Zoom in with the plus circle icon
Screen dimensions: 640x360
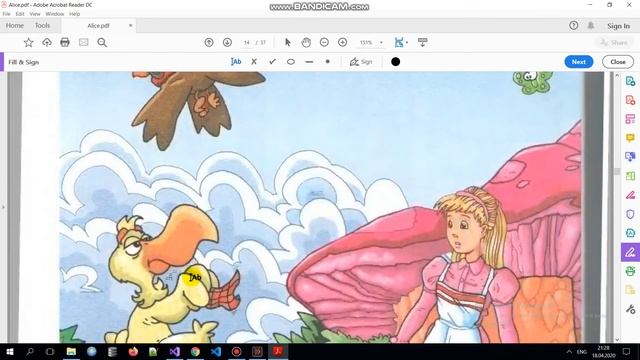(x=342, y=42)
